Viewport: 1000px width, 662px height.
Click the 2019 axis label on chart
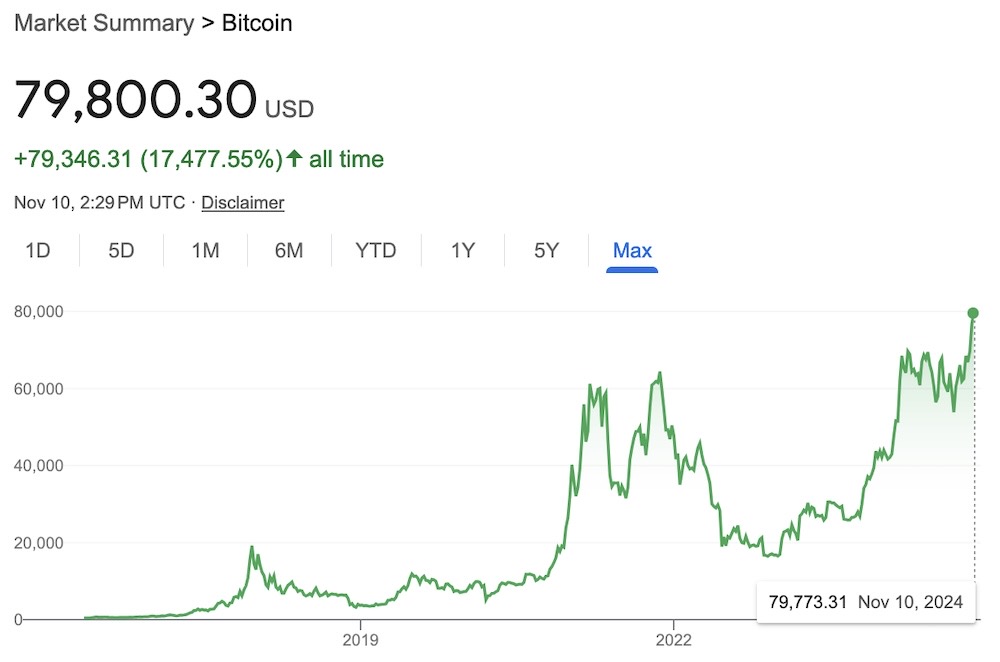361,639
